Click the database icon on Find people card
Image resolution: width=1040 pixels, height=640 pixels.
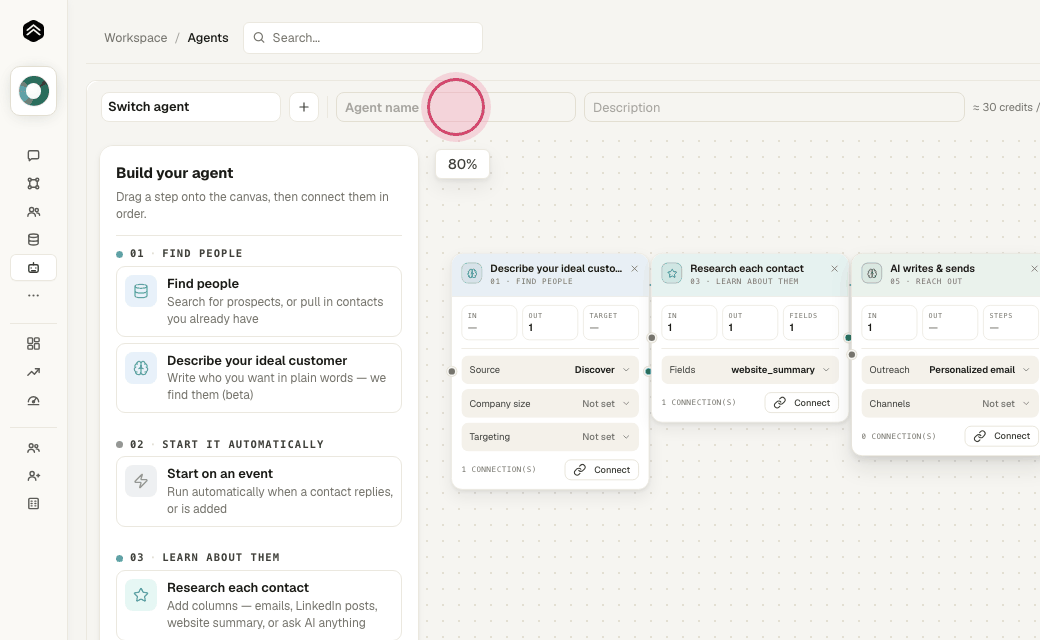pos(141,291)
